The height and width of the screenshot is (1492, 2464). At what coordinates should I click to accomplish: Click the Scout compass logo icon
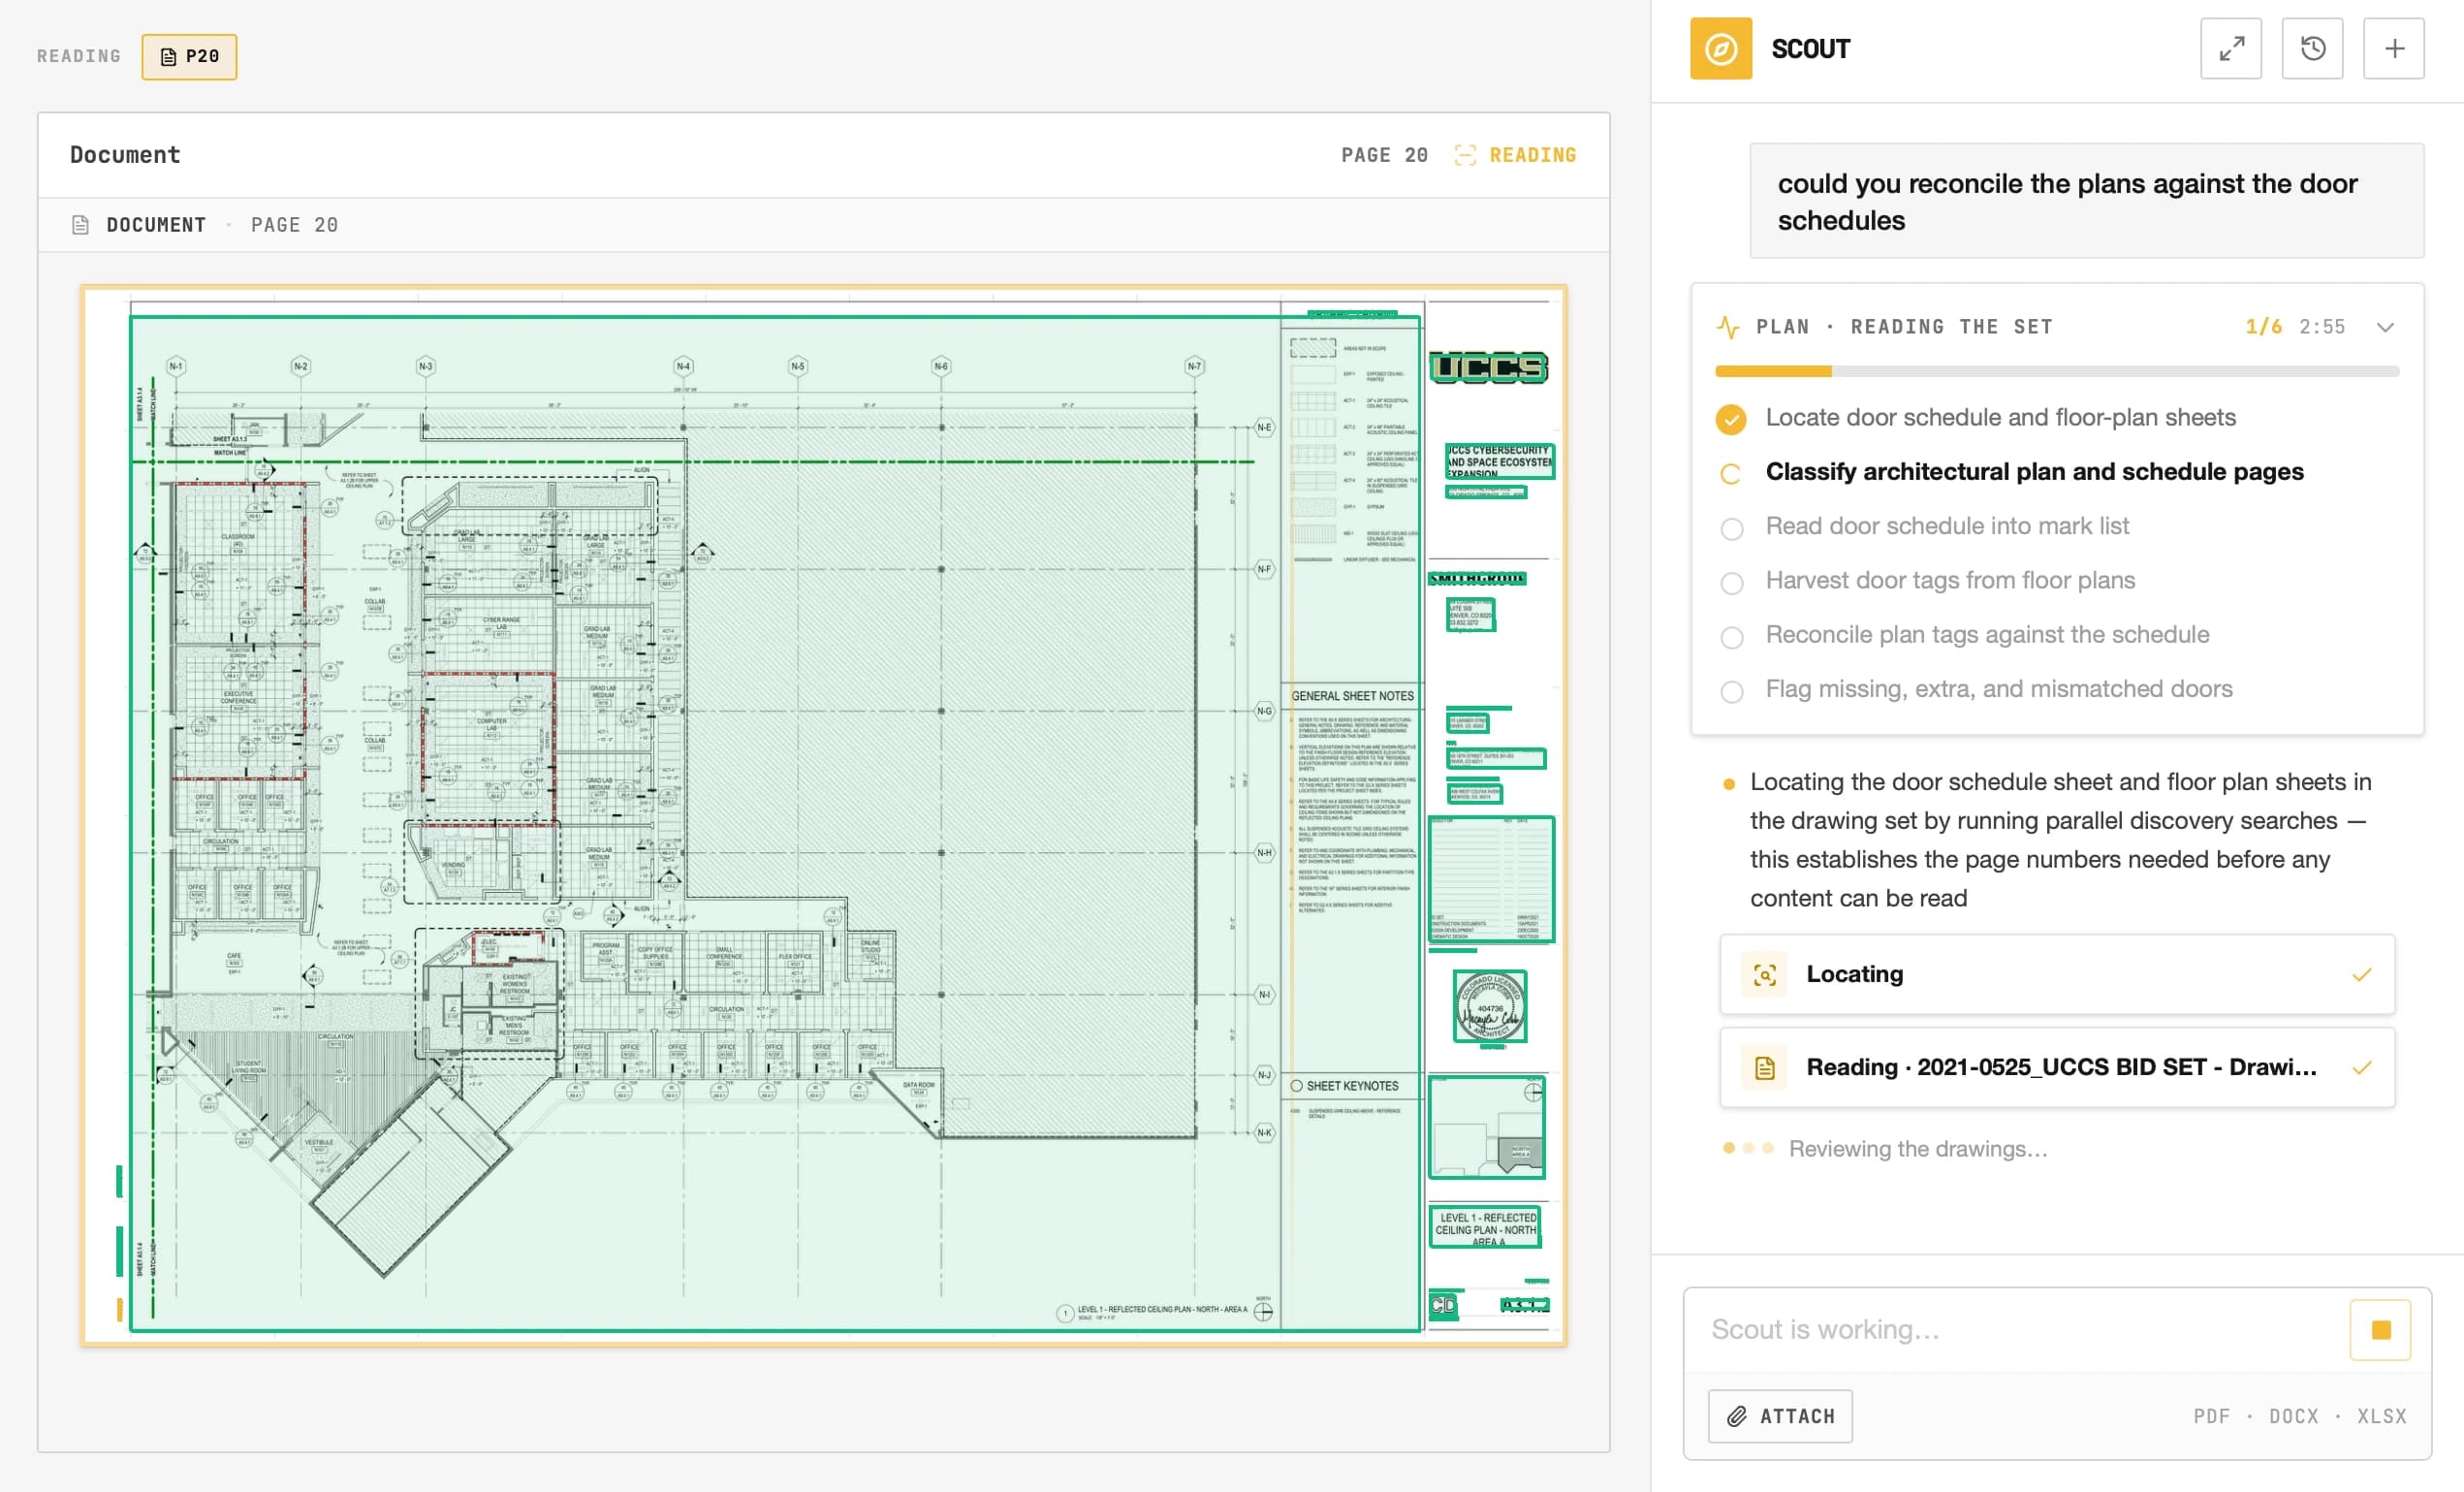[x=1720, y=48]
